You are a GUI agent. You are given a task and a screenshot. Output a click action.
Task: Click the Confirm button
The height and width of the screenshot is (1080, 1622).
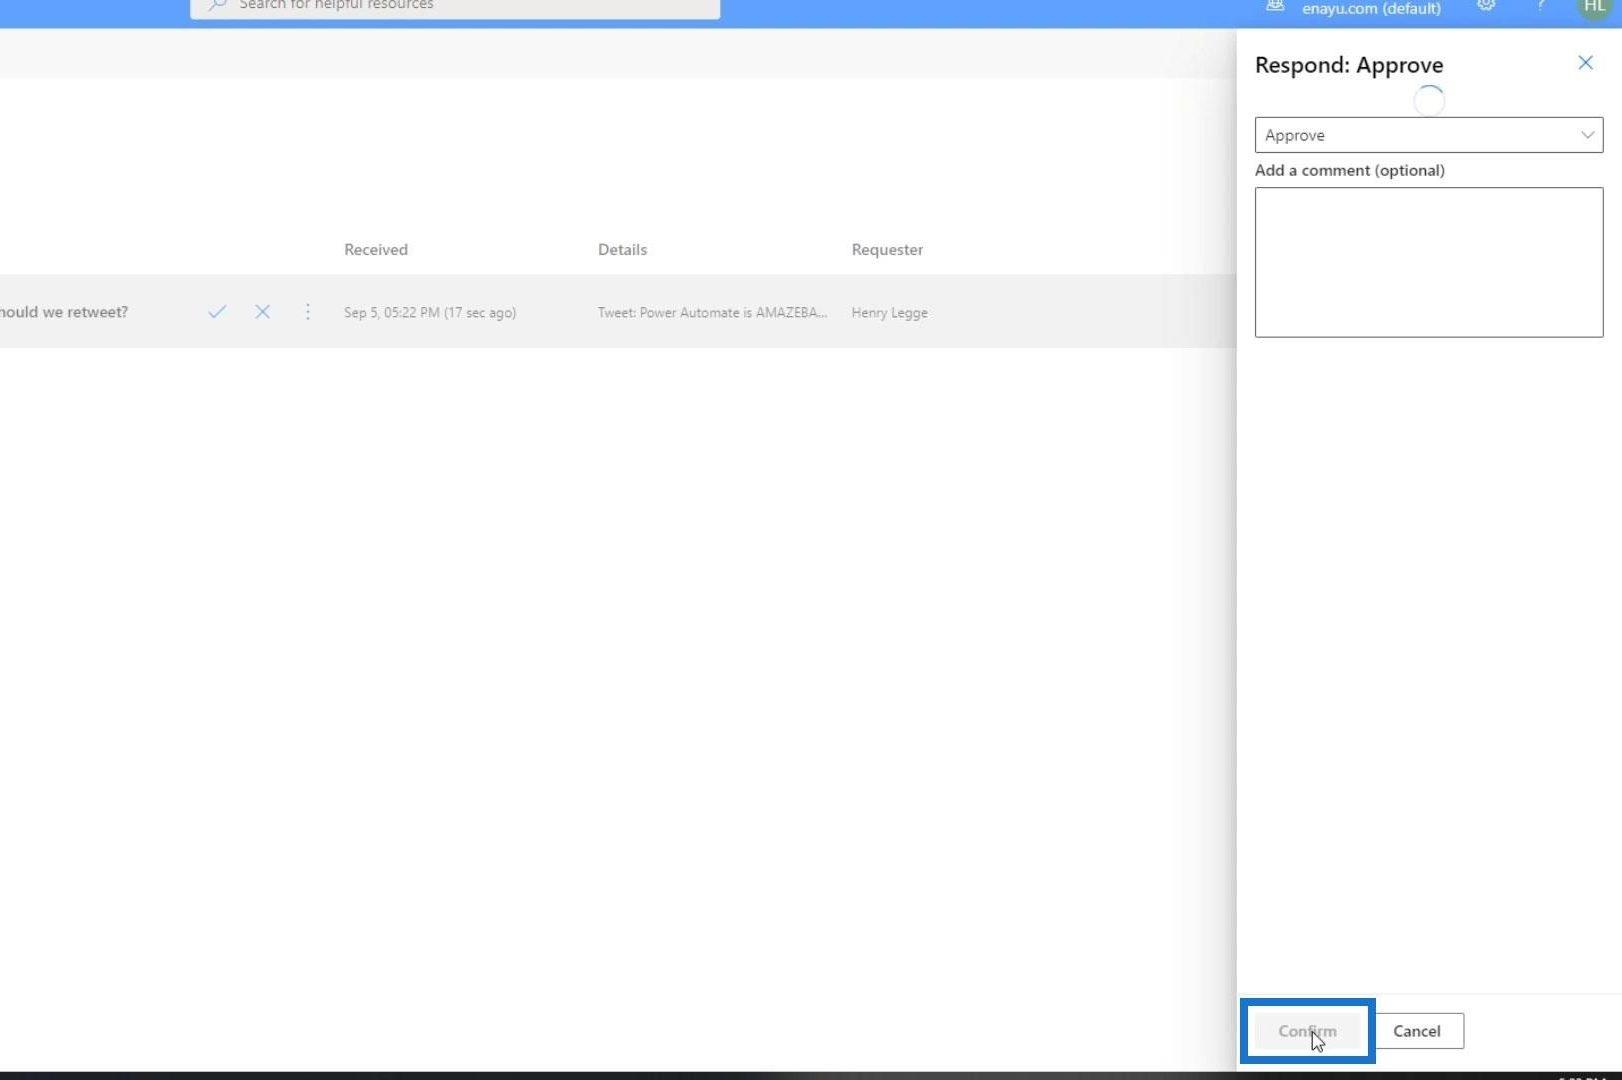point(1307,1031)
